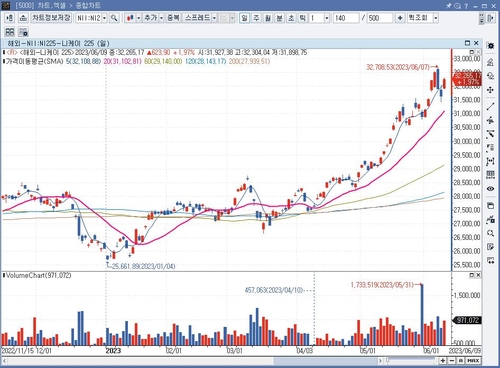Toggle the eye visibility icon in sidebar
Image resolution: width=500 pixels, height=368 pixels.
490,189
